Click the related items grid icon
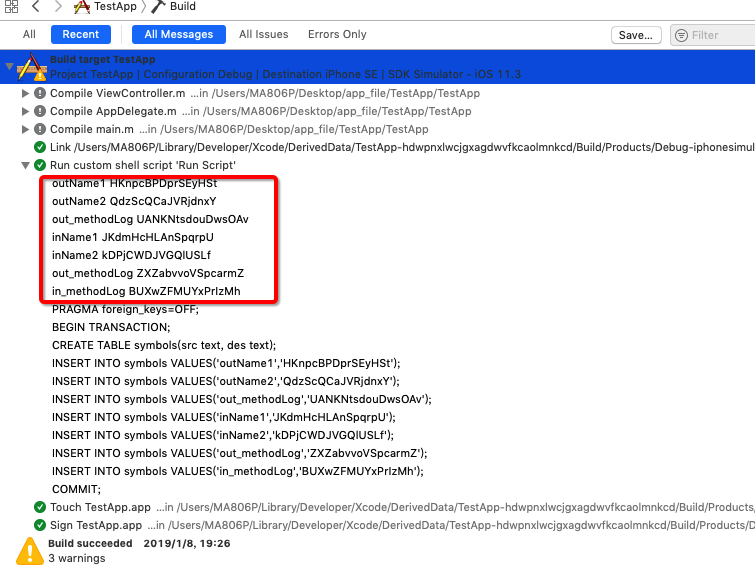 11,7
